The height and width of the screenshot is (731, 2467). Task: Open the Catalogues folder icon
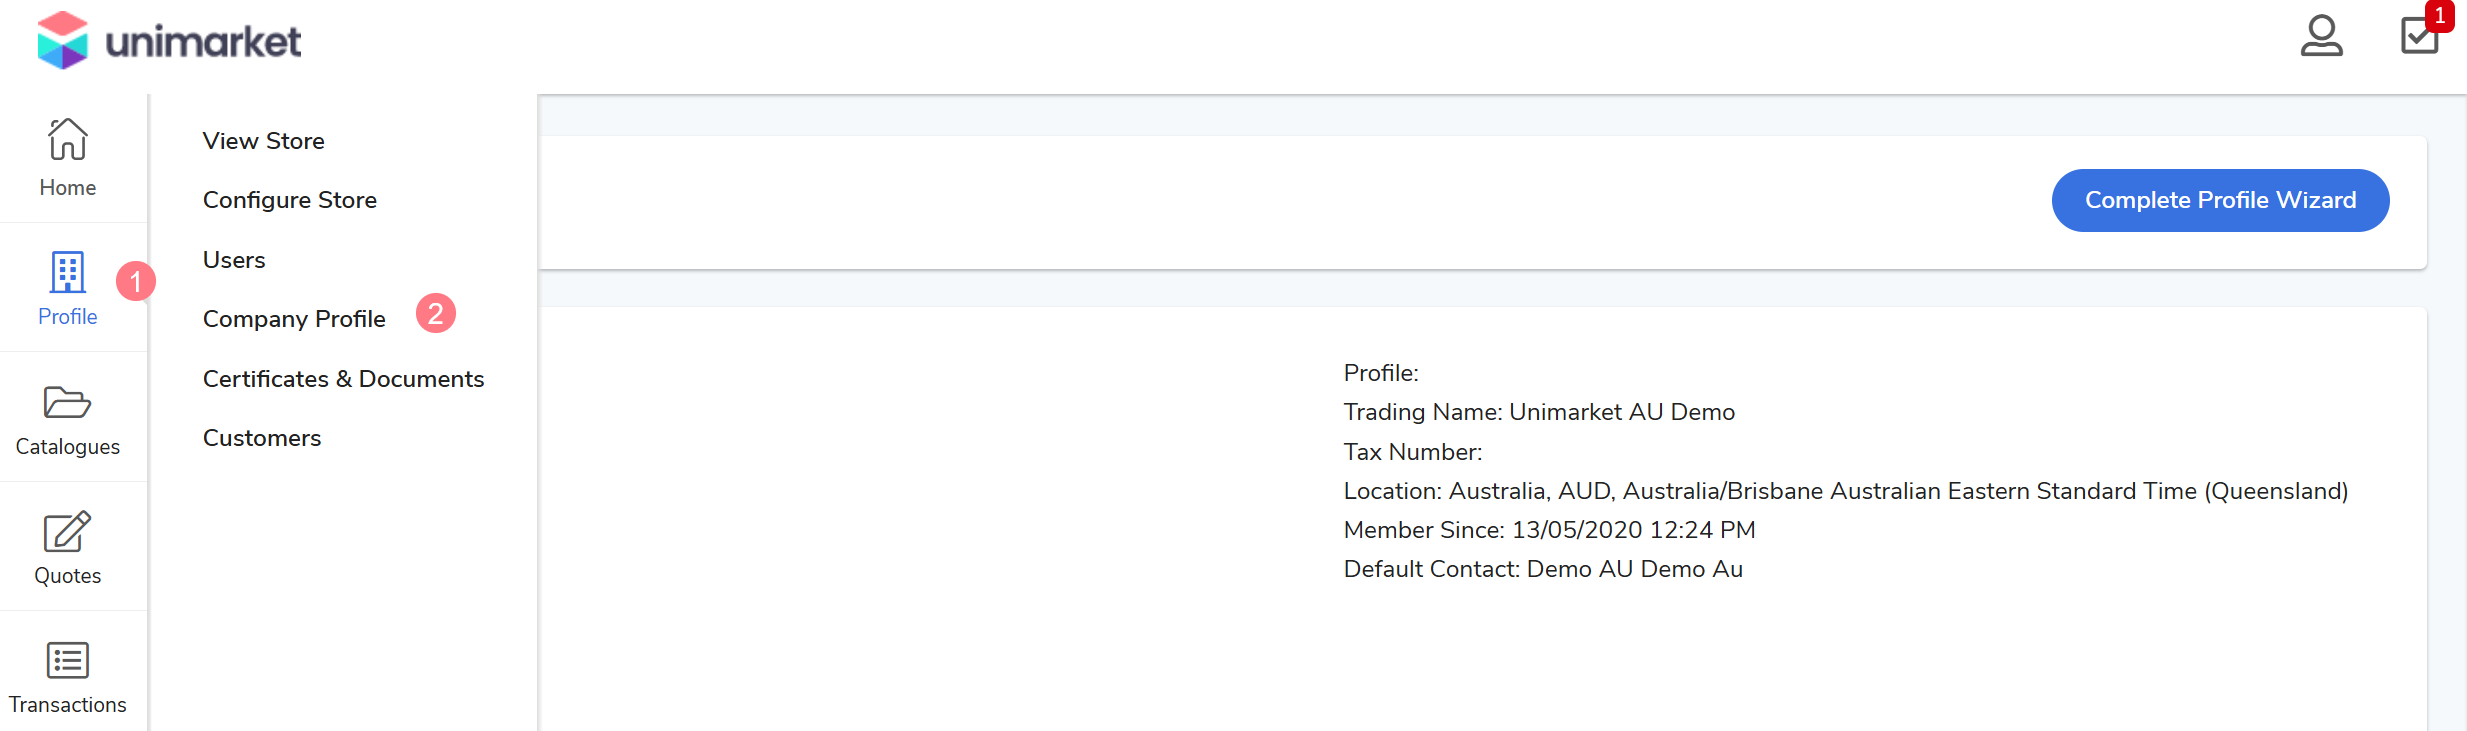(x=68, y=402)
